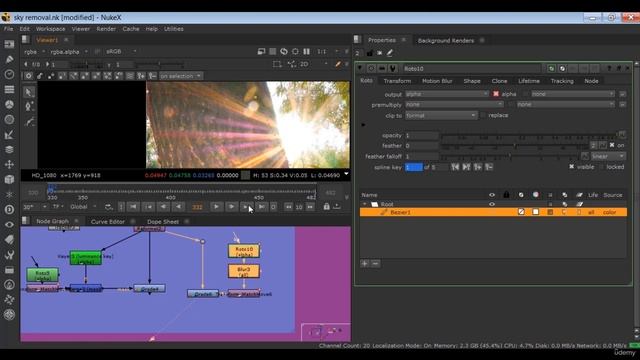Open the sRGB viewer process dropdown

pos(121,51)
